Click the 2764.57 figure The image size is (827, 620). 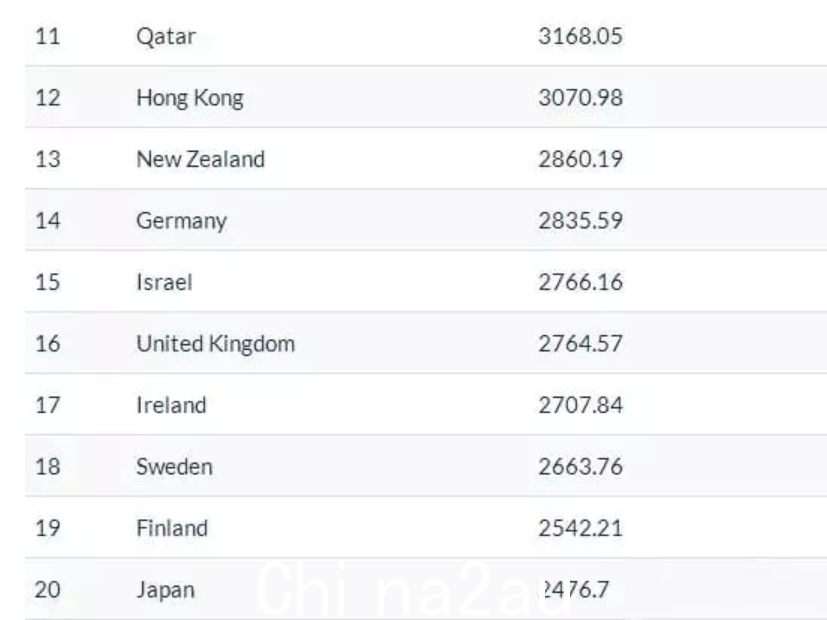[580, 344]
